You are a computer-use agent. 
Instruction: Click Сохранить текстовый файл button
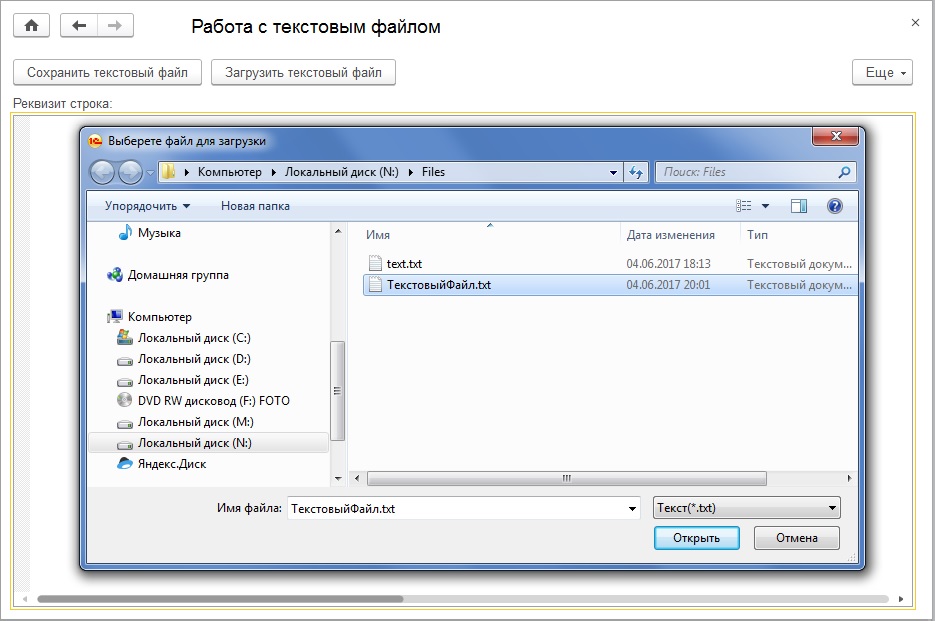tap(107, 73)
